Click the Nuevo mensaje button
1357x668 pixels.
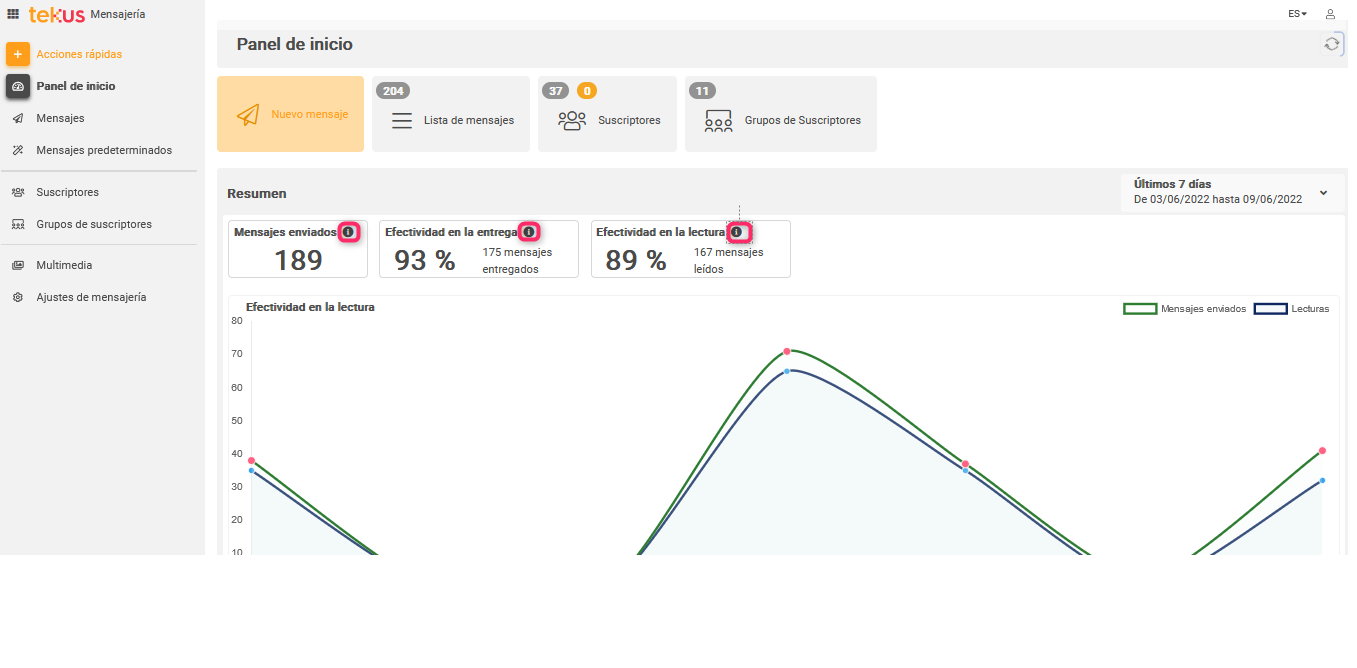tap(290, 115)
